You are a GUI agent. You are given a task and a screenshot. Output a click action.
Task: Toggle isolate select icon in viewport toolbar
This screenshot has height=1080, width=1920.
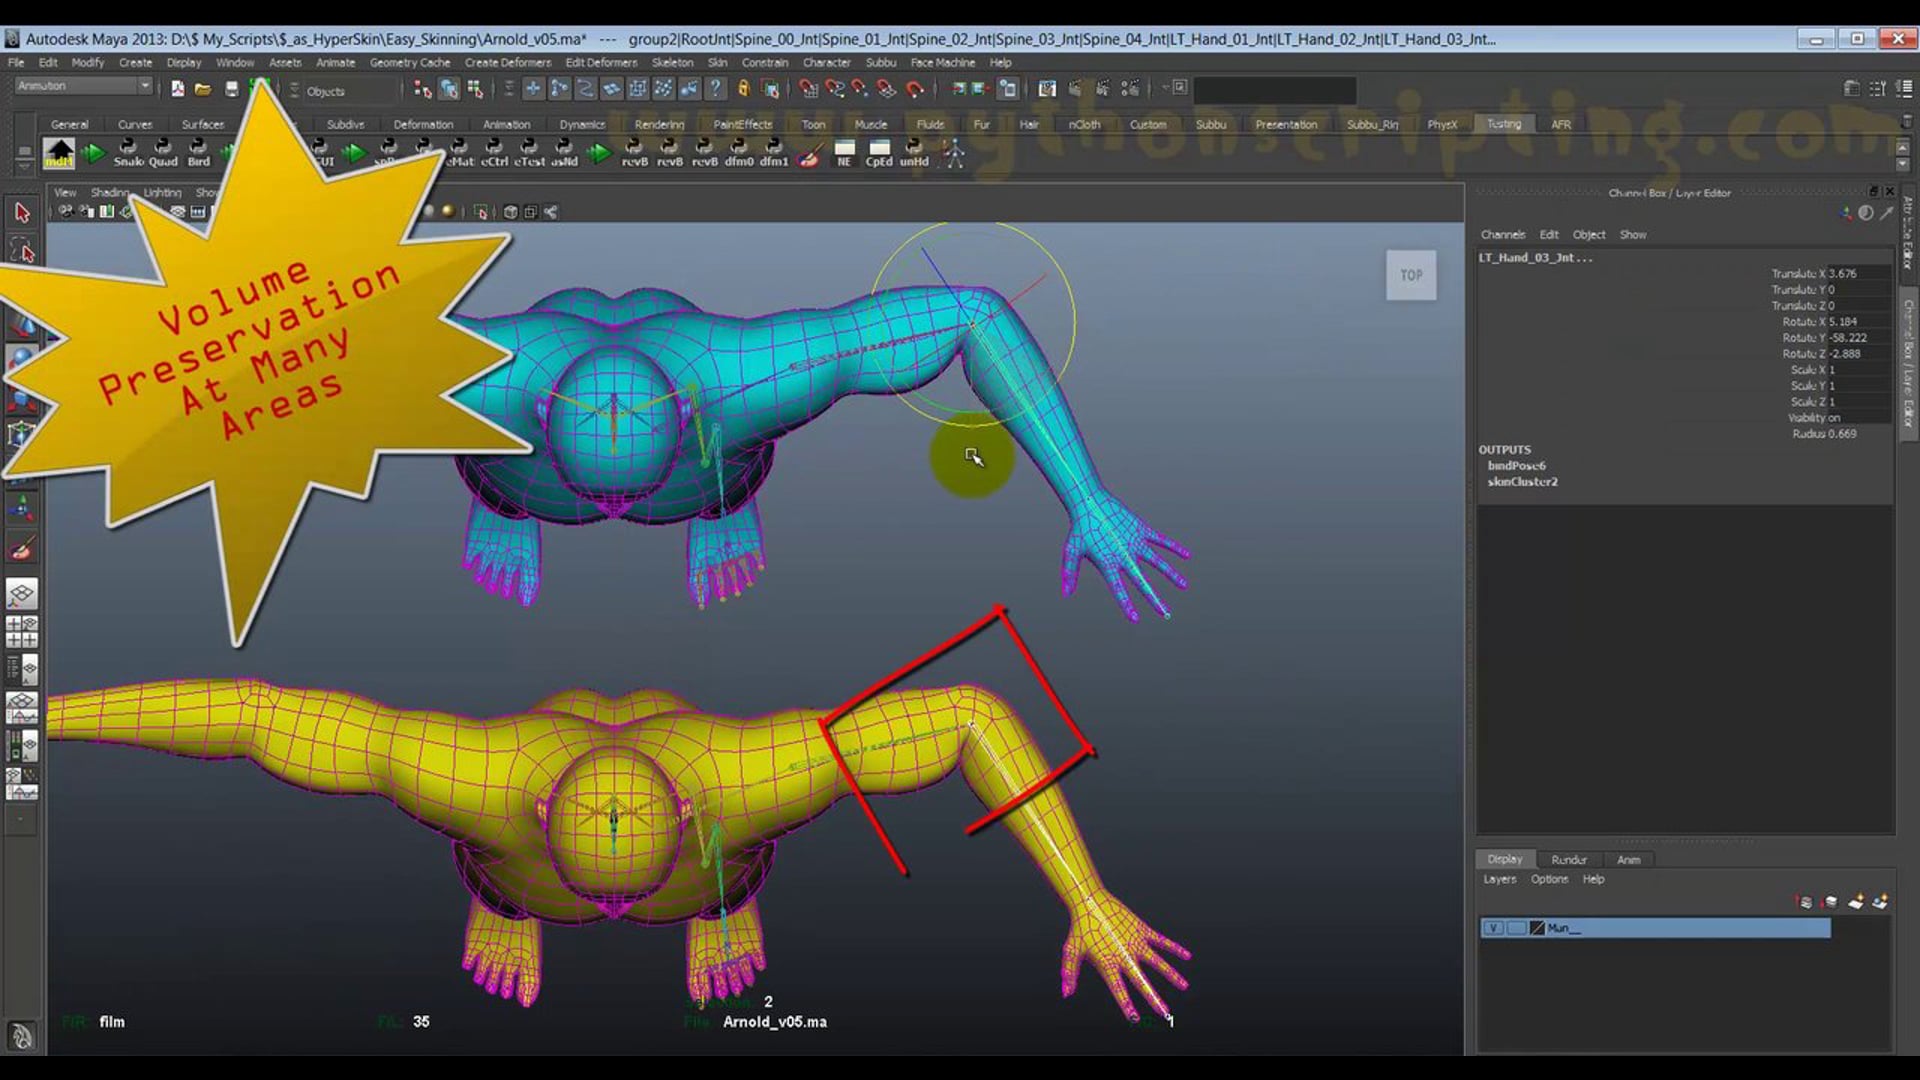click(481, 211)
